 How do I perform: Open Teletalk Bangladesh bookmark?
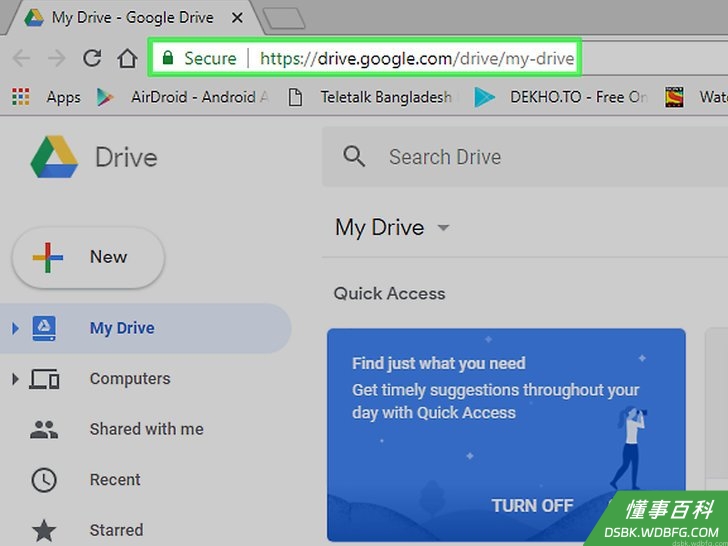point(373,97)
